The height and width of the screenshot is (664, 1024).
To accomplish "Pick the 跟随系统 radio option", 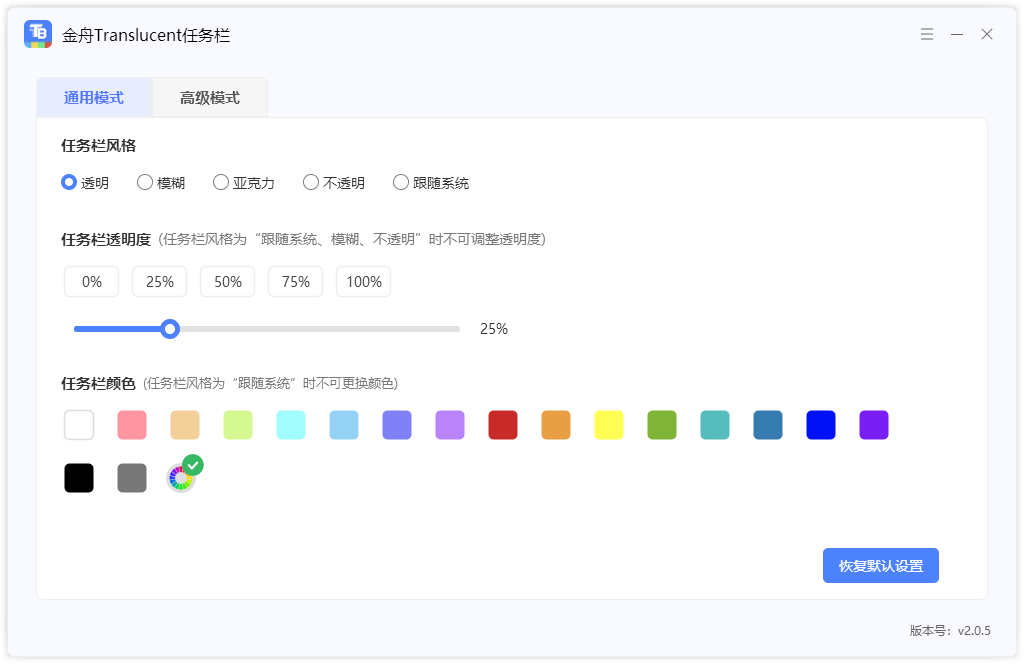I will click(x=401, y=182).
